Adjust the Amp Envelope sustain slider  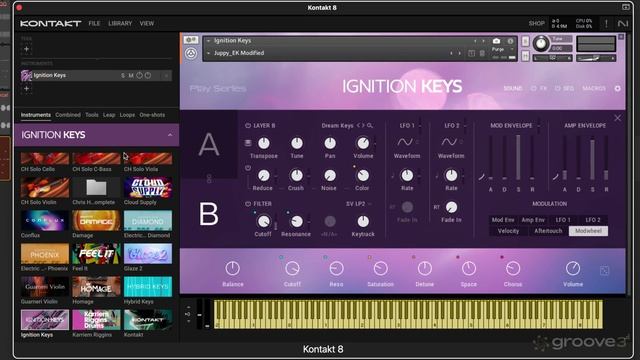pos(592,158)
